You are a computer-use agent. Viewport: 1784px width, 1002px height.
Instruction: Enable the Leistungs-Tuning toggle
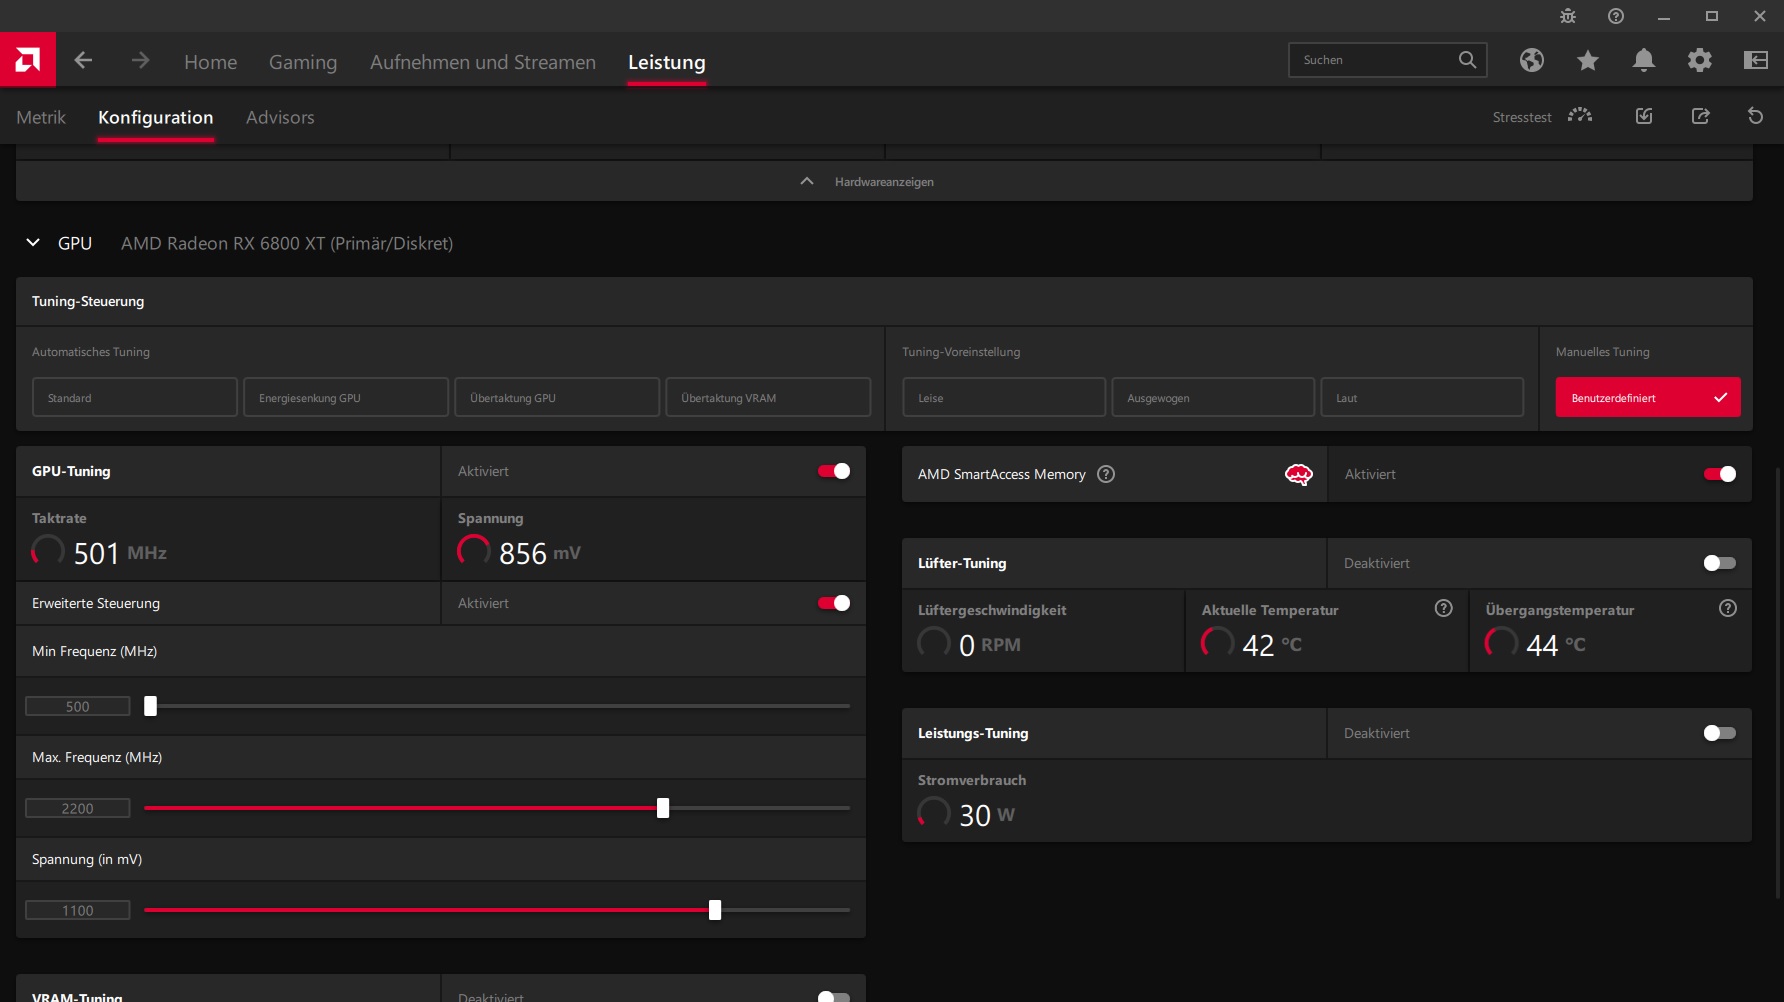(1719, 733)
